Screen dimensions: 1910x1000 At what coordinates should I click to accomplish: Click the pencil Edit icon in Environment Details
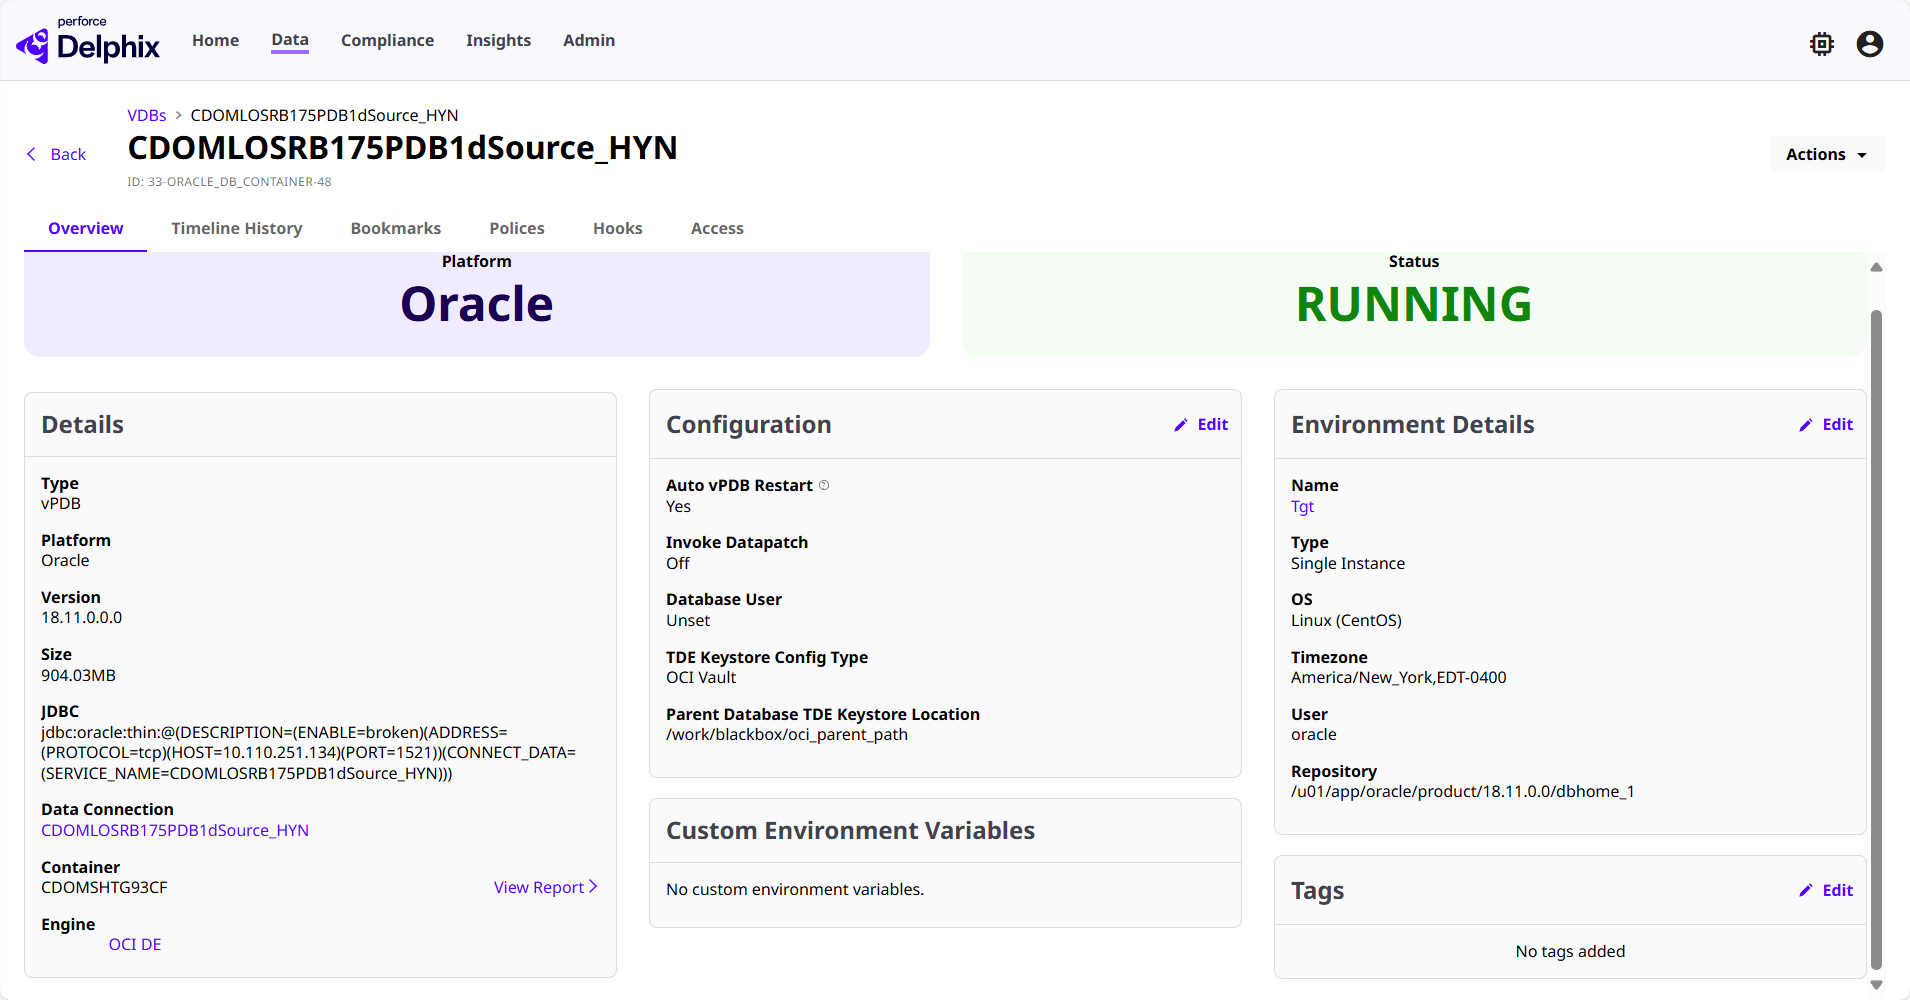click(1806, 425)
